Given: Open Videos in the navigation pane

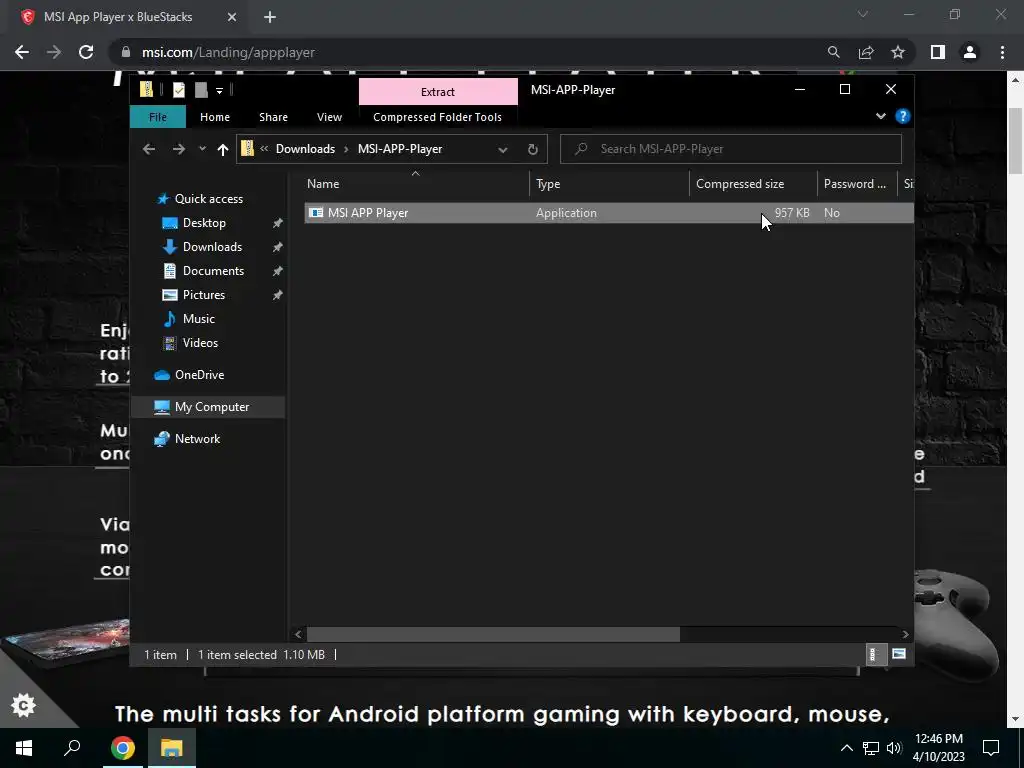Looking at the screenshot, I should [x=200, y=343].
